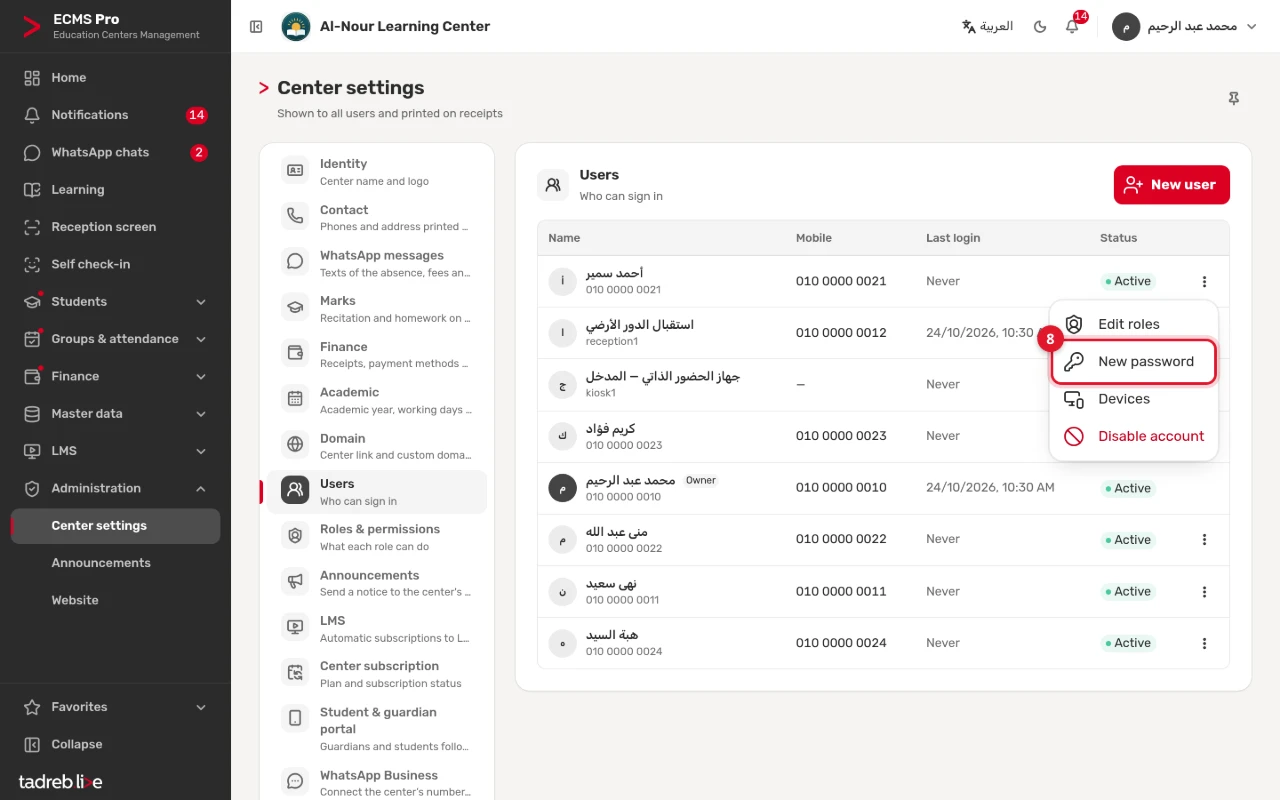Image resolution: width=1280 pixels, height=800 pixels.
Task: Toggle the sidebar panel icon in header
Action: (256, 27)
